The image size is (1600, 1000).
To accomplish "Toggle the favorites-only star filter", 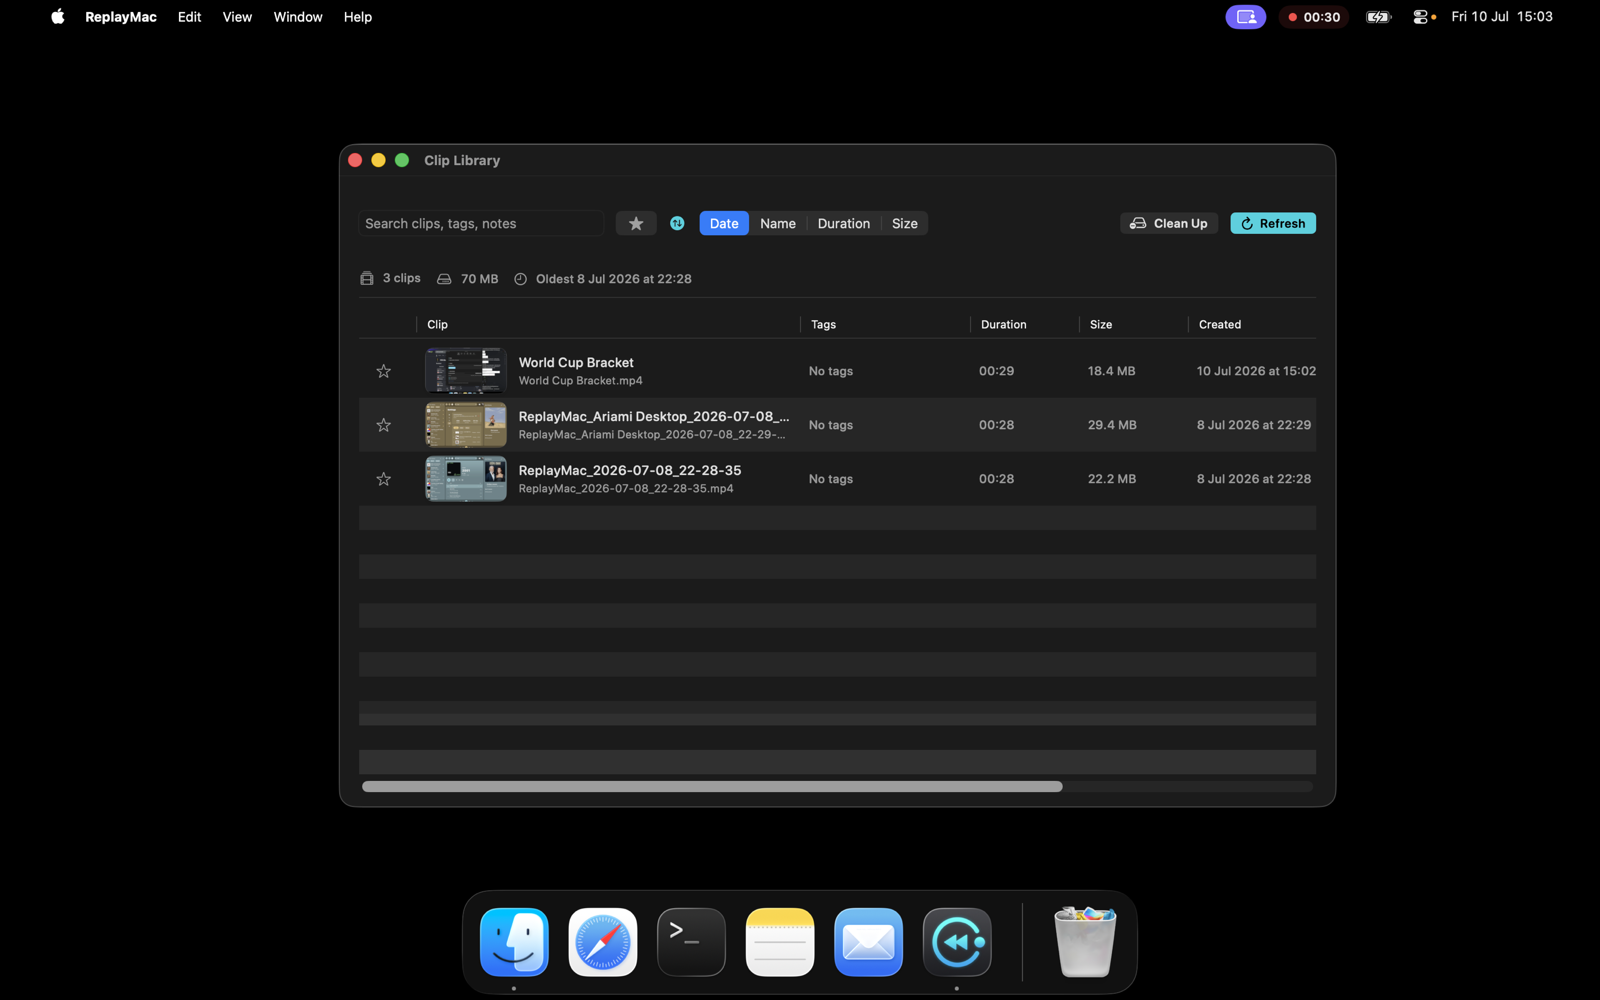I will [x=636, y=223].
